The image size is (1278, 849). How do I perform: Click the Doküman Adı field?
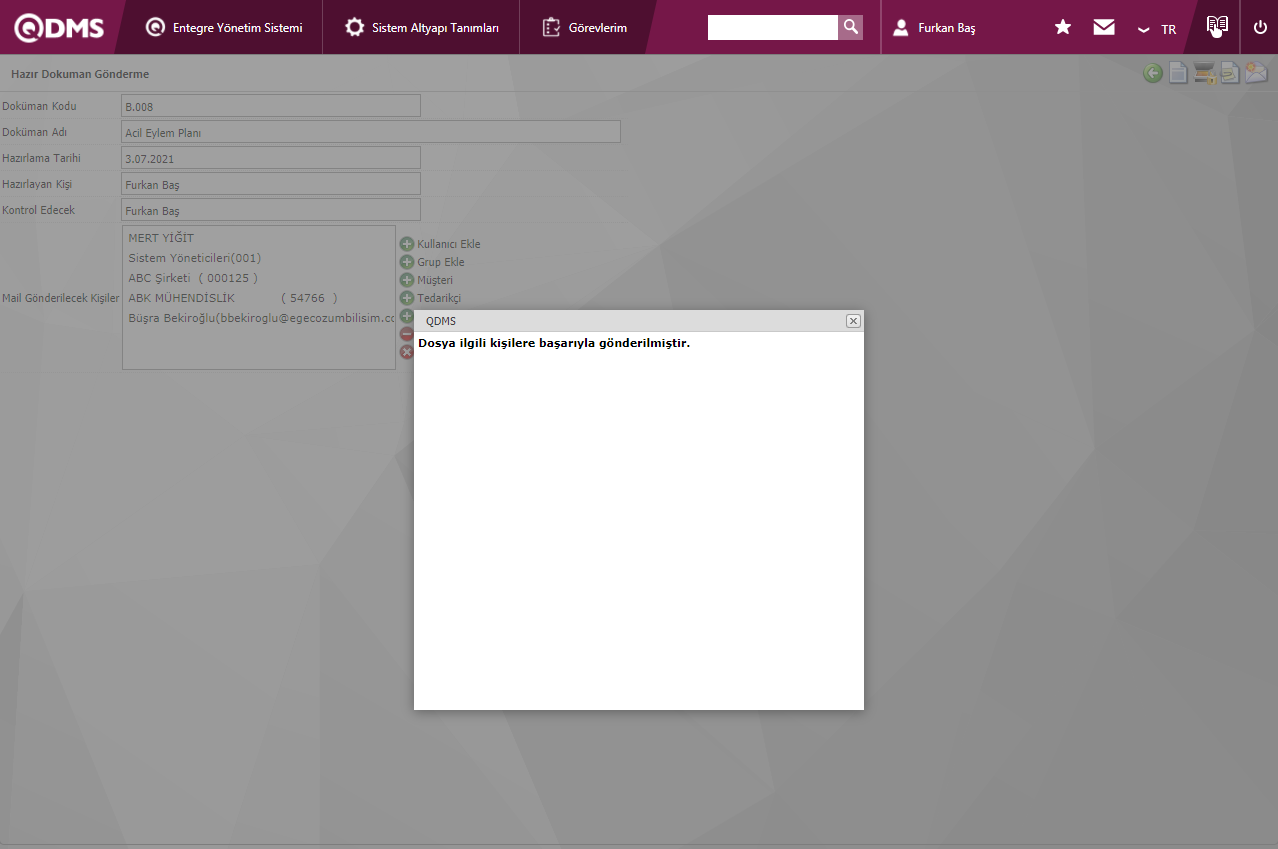coord(371,132)
